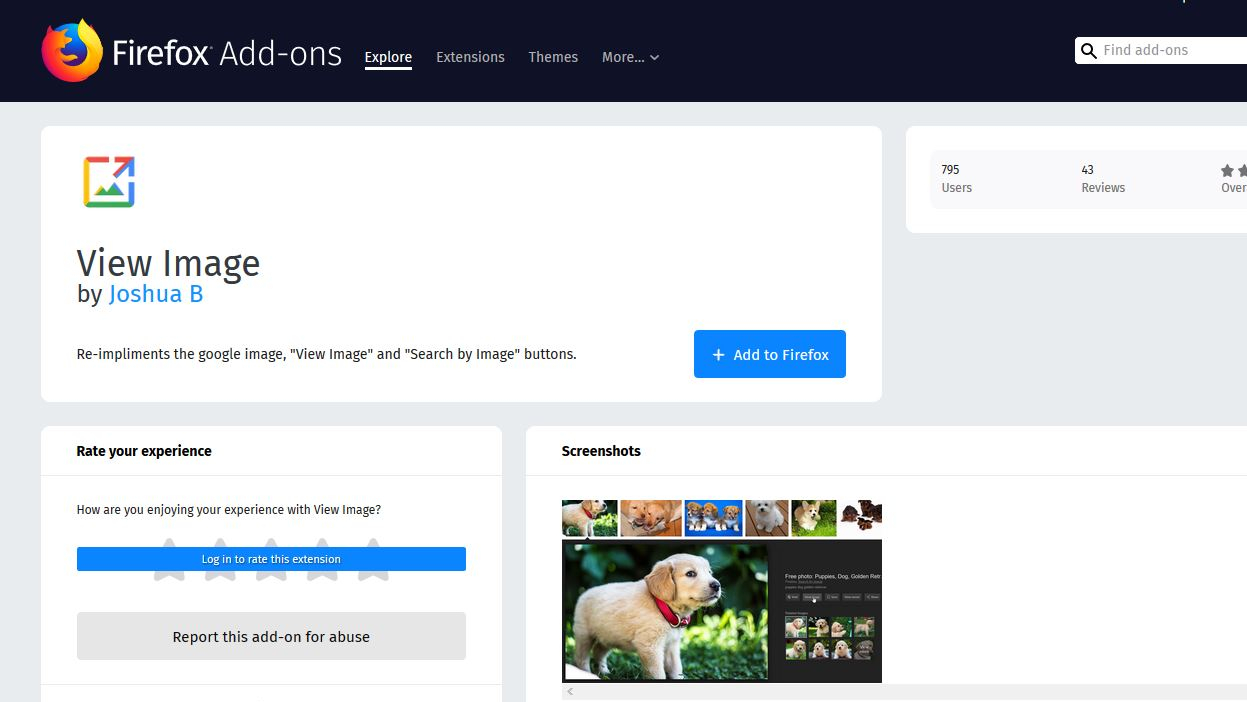Open the 43 Reviews link
The width and height of the screenshot is (1247, 702).
click(x=1103, y=179)
